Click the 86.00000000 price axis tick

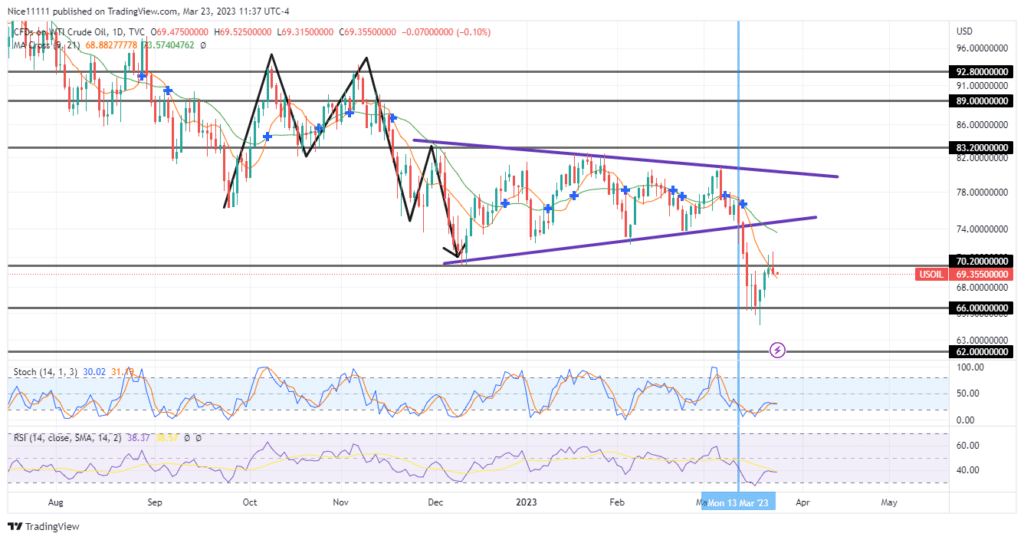point(982,124)
